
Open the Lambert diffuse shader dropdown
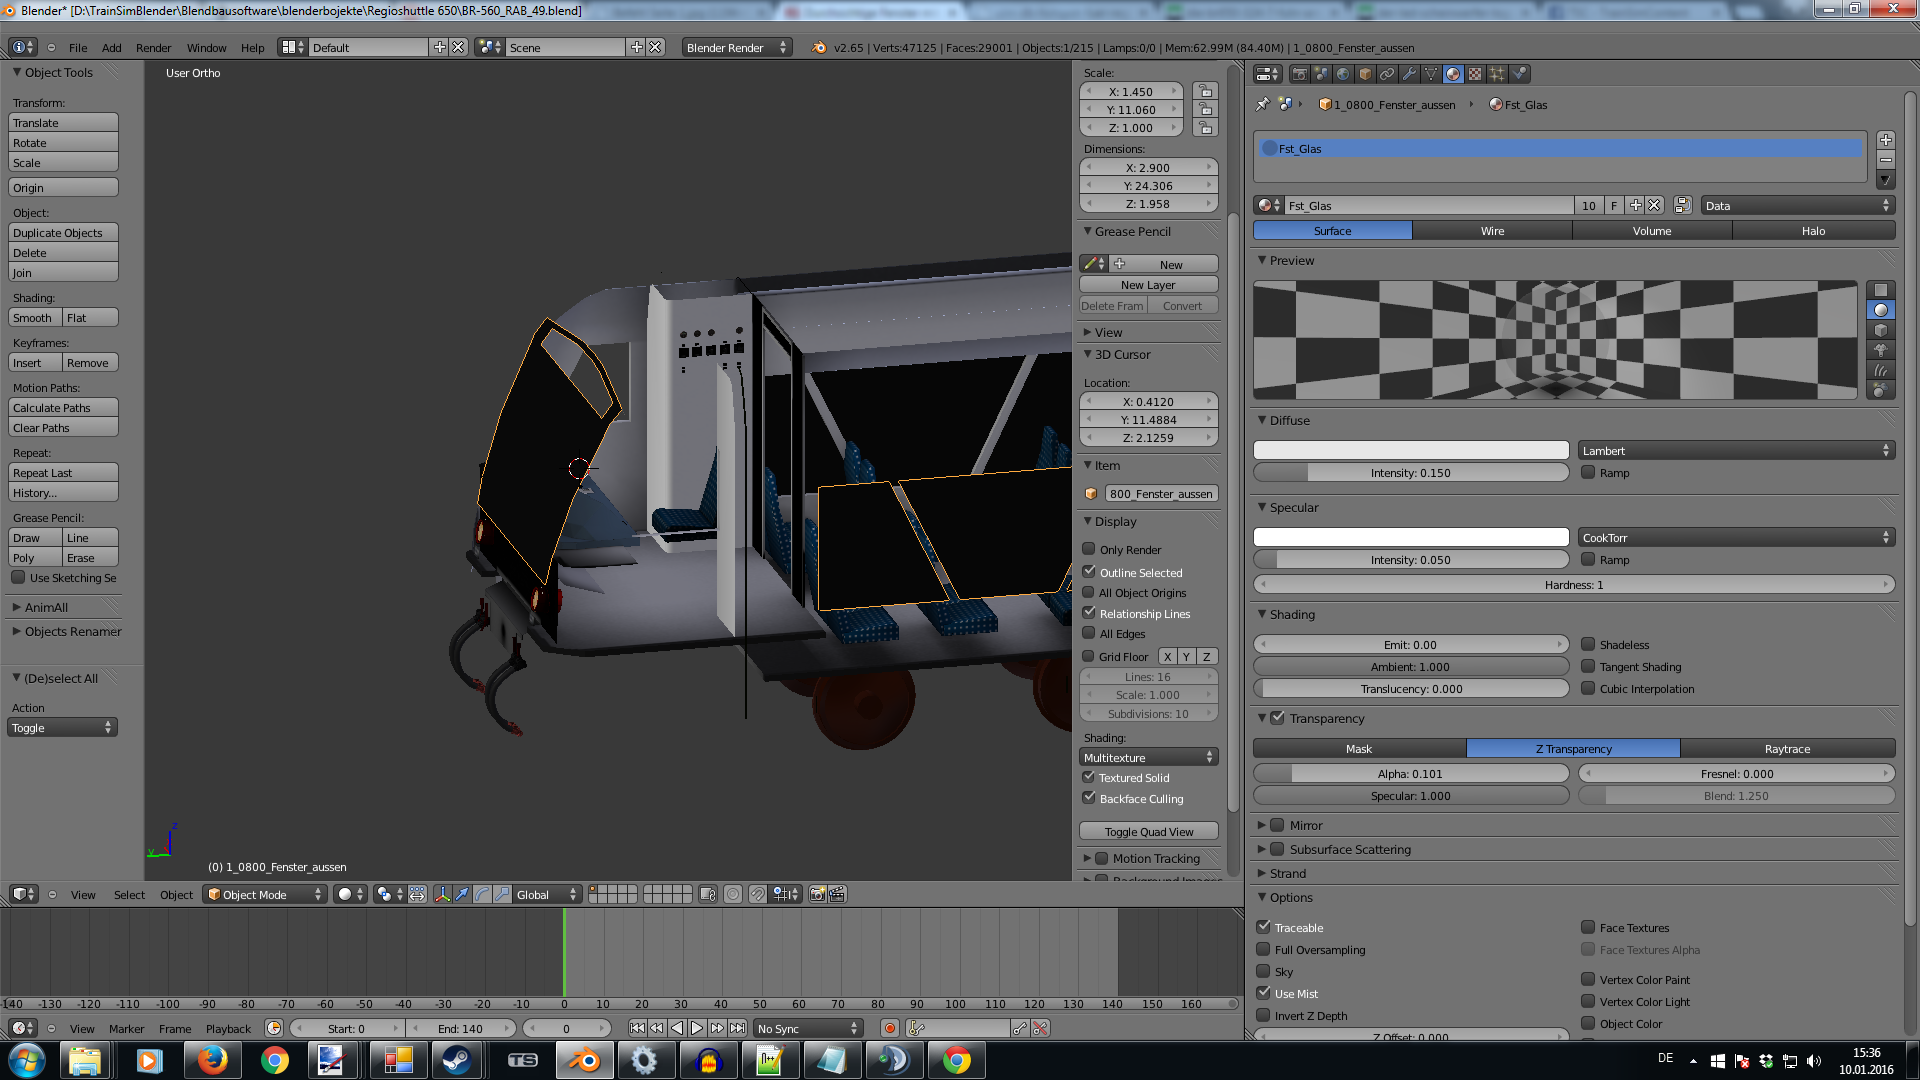pos(1736,451)
